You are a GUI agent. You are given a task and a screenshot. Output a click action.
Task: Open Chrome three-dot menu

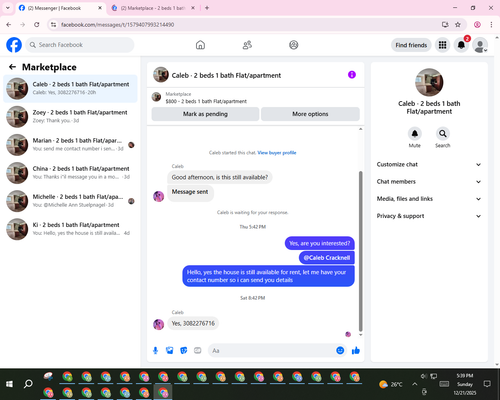pyautogui.click(x=491, y=25)
